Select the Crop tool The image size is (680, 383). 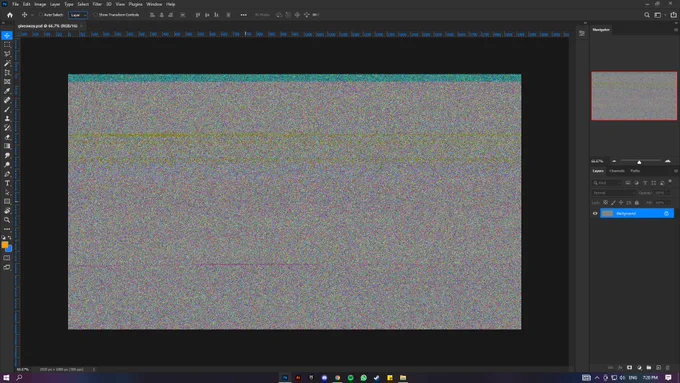coord(7,72)
